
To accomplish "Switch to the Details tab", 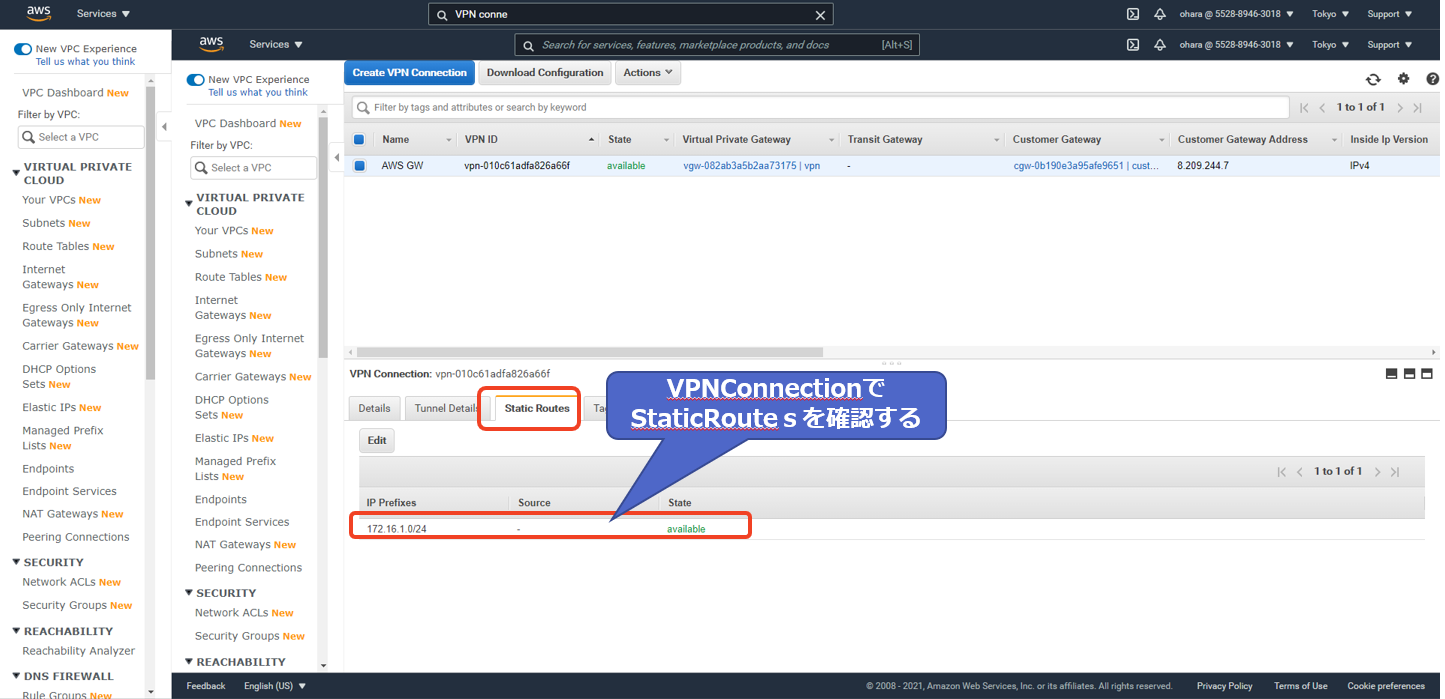I will pos(374,408).
